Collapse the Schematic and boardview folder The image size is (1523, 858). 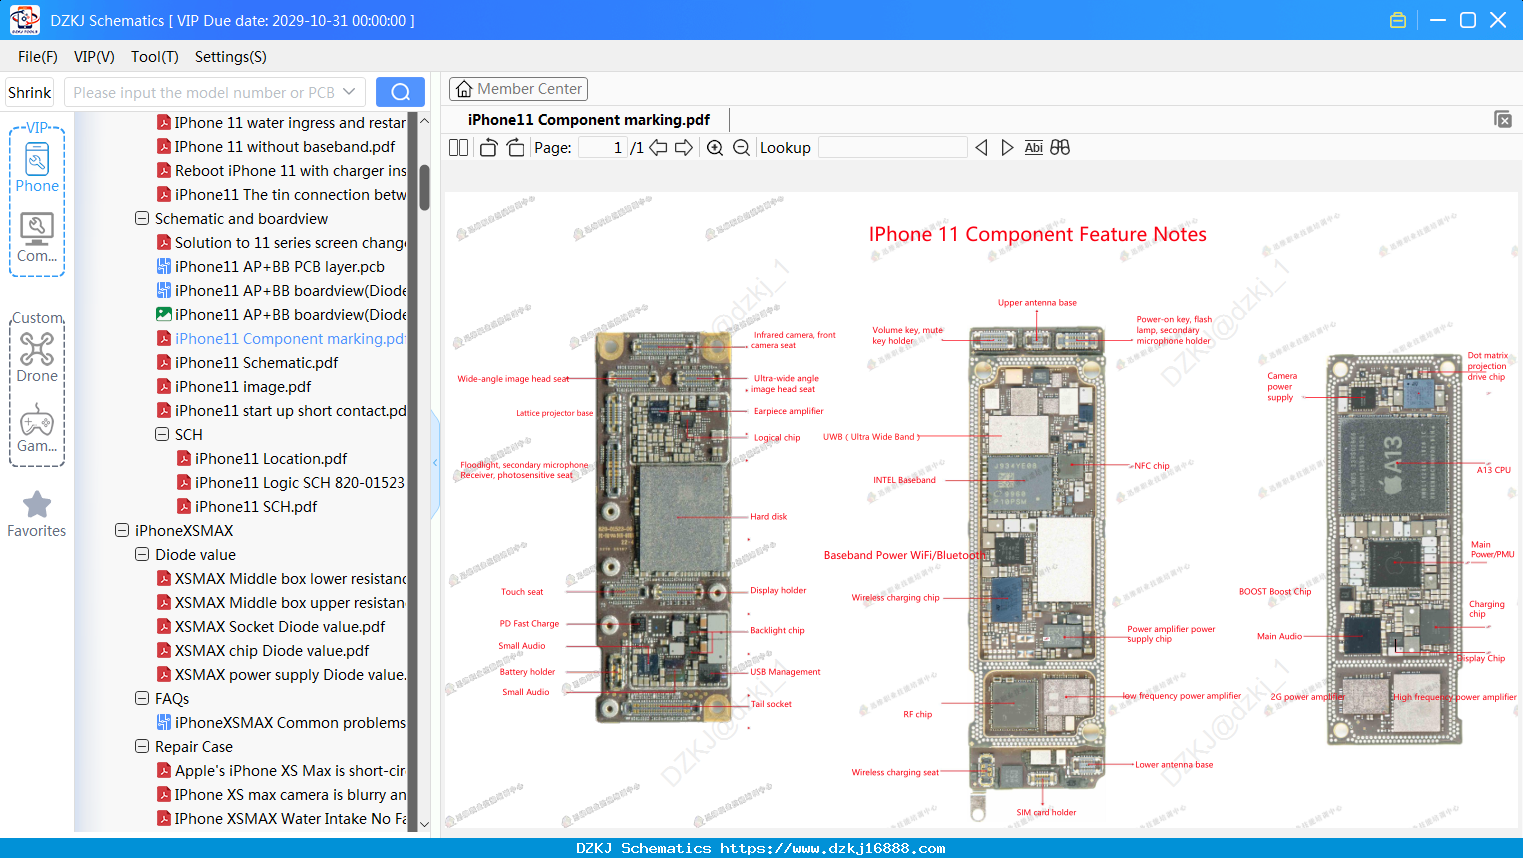point(142,218)
